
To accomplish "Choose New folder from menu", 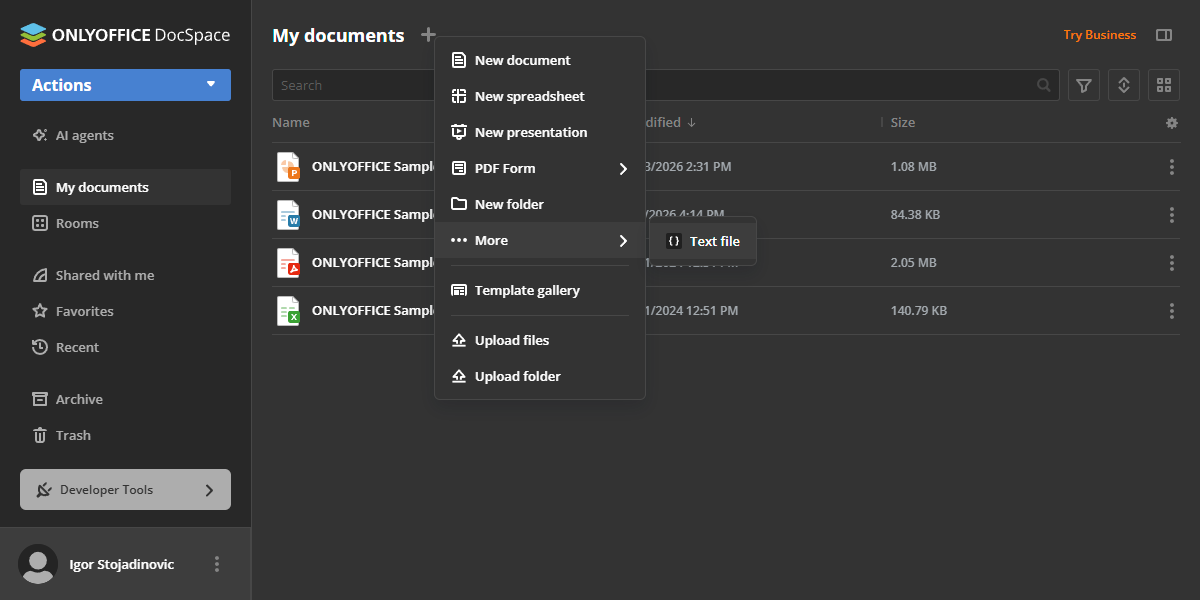I will (540, 204).
